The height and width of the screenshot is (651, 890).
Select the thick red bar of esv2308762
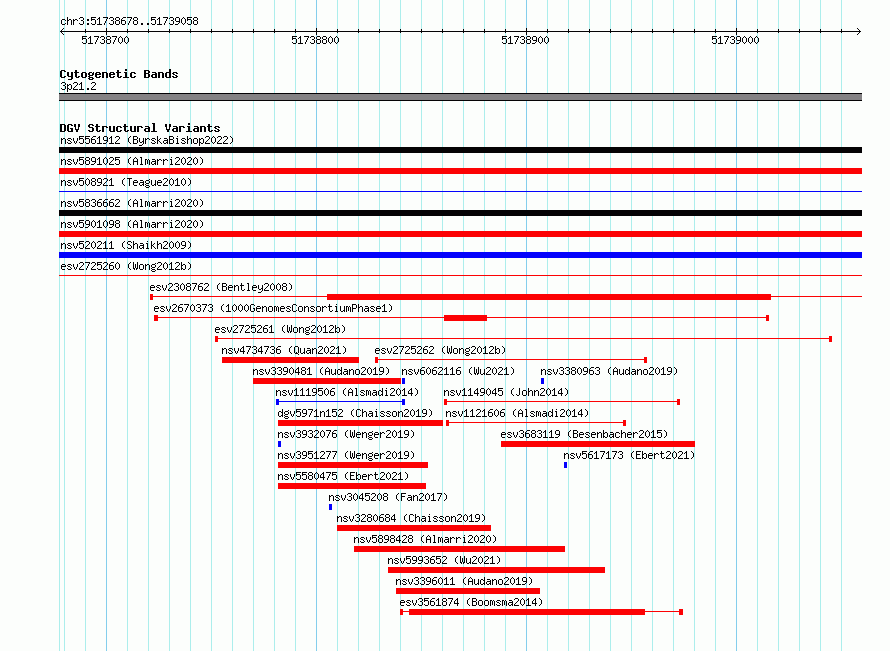(x=549, y=297)
